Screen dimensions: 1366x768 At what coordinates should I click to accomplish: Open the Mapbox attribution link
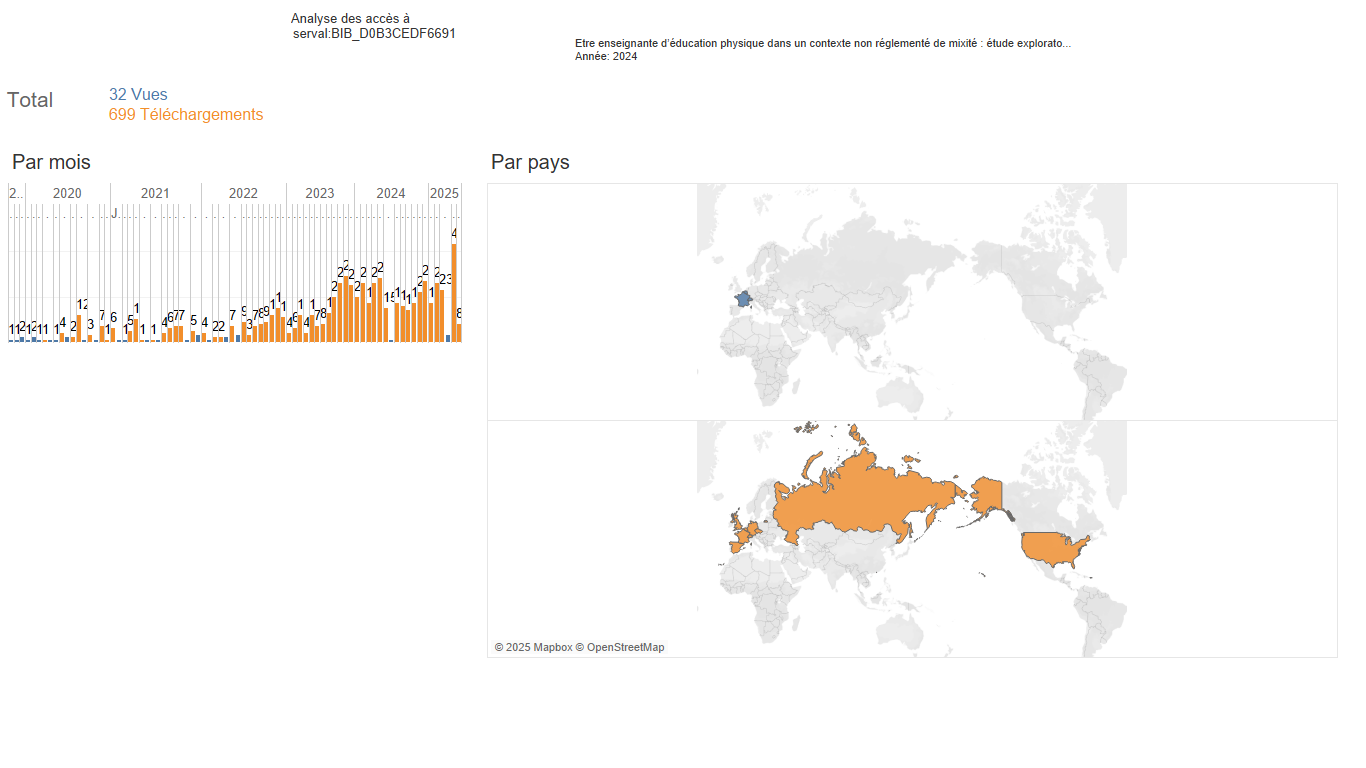point(533,647)
